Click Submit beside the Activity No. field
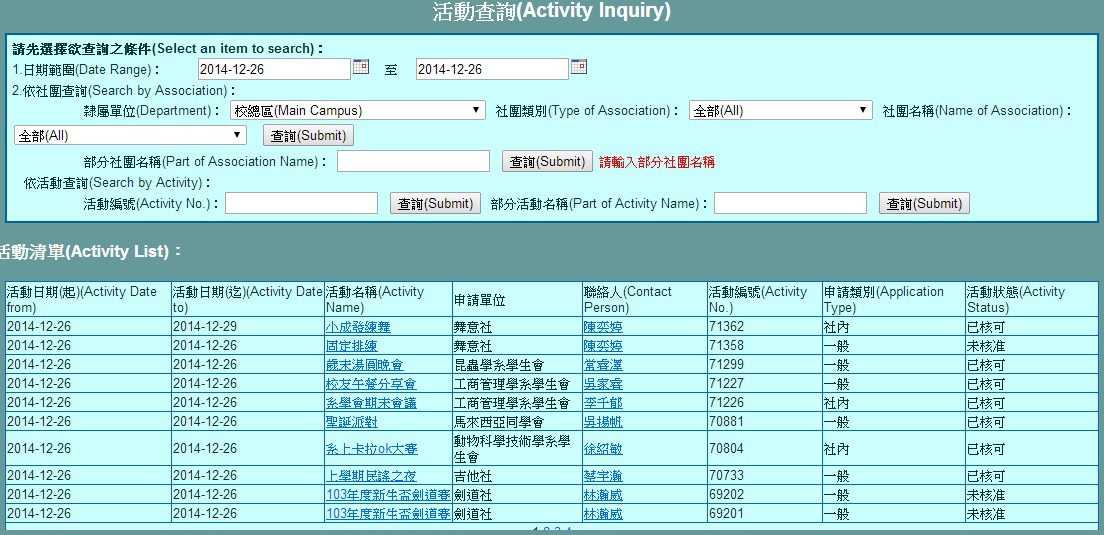 point(435,204)
